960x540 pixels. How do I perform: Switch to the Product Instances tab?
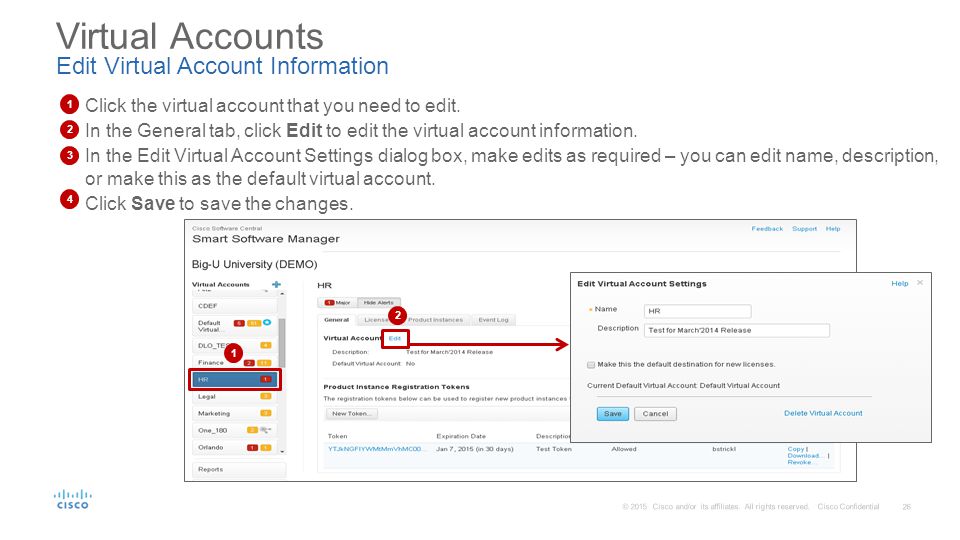[x=435, y=320]
